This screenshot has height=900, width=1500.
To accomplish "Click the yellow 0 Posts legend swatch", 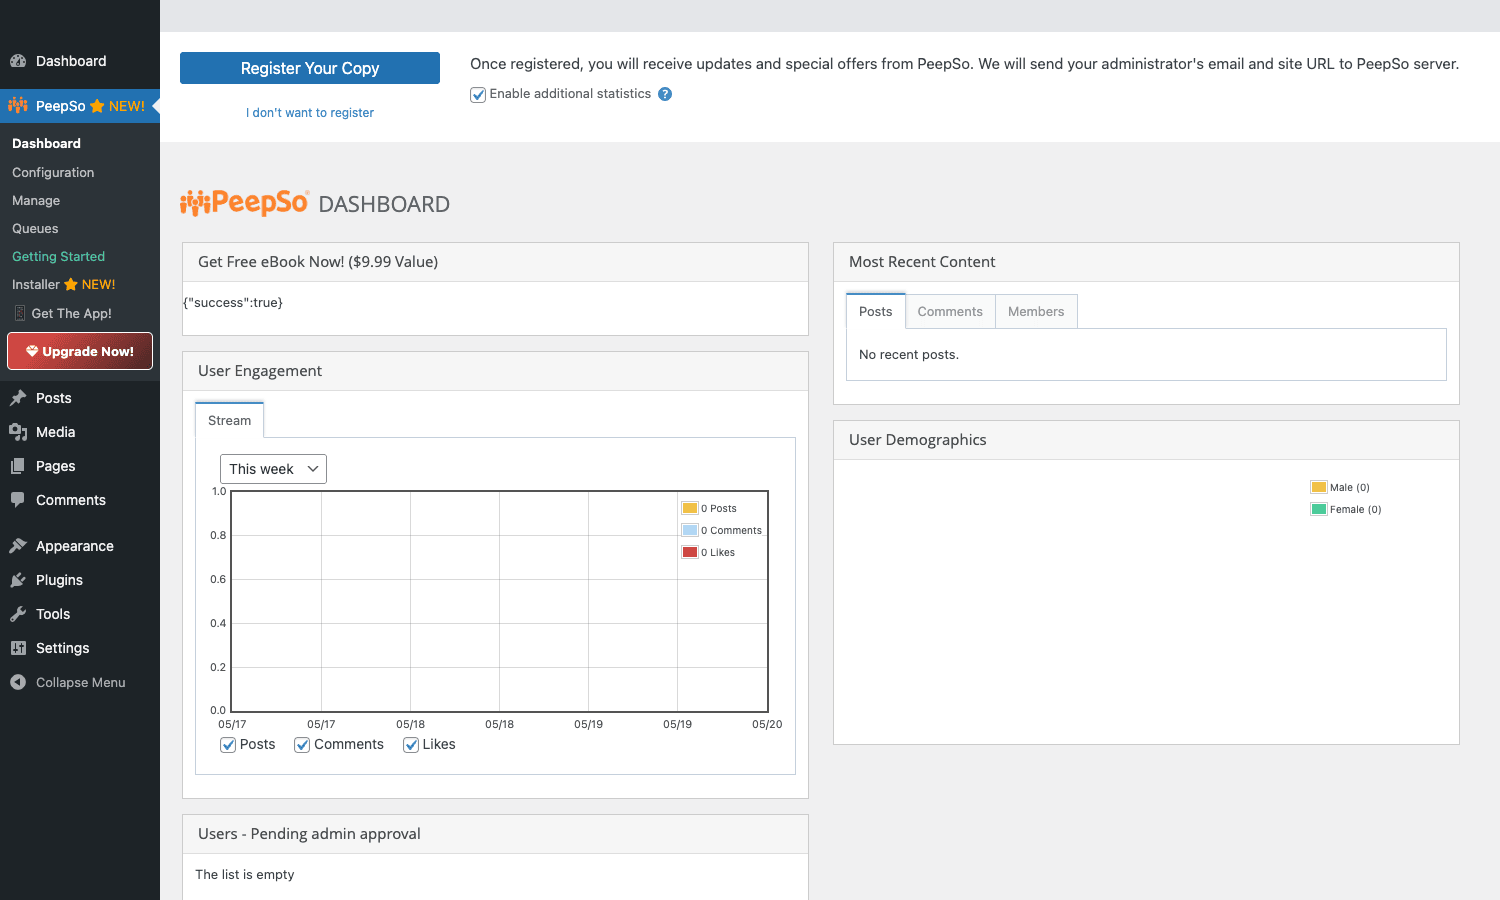I will pos(690,508).
